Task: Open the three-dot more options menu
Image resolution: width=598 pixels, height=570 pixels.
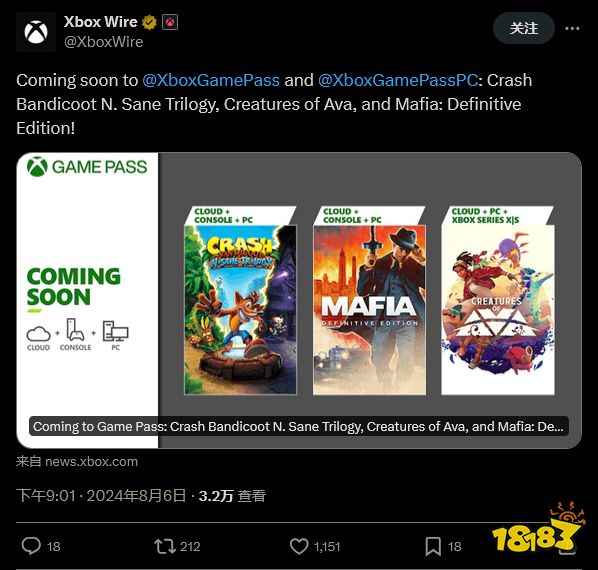Action: coord(572,28)
